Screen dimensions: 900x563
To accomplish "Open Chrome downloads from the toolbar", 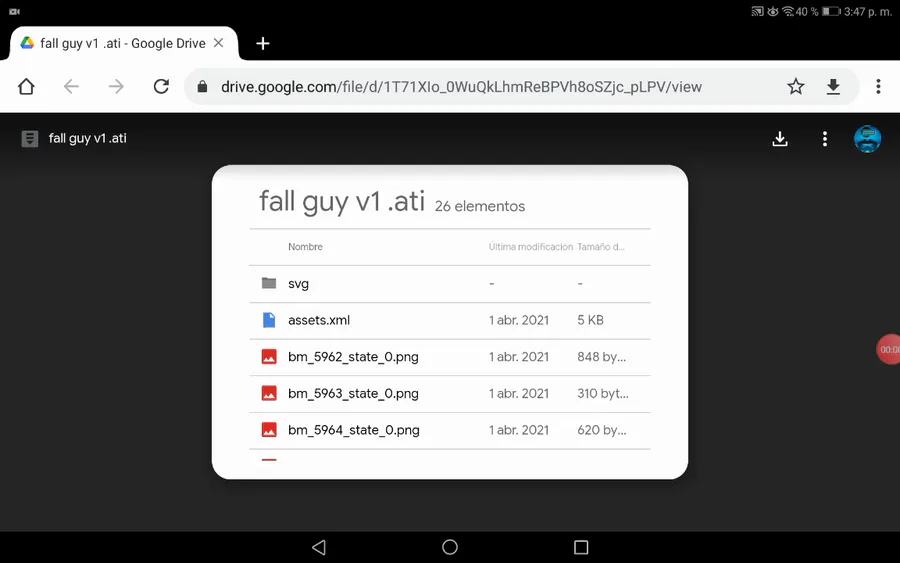I will coord(833,87).
